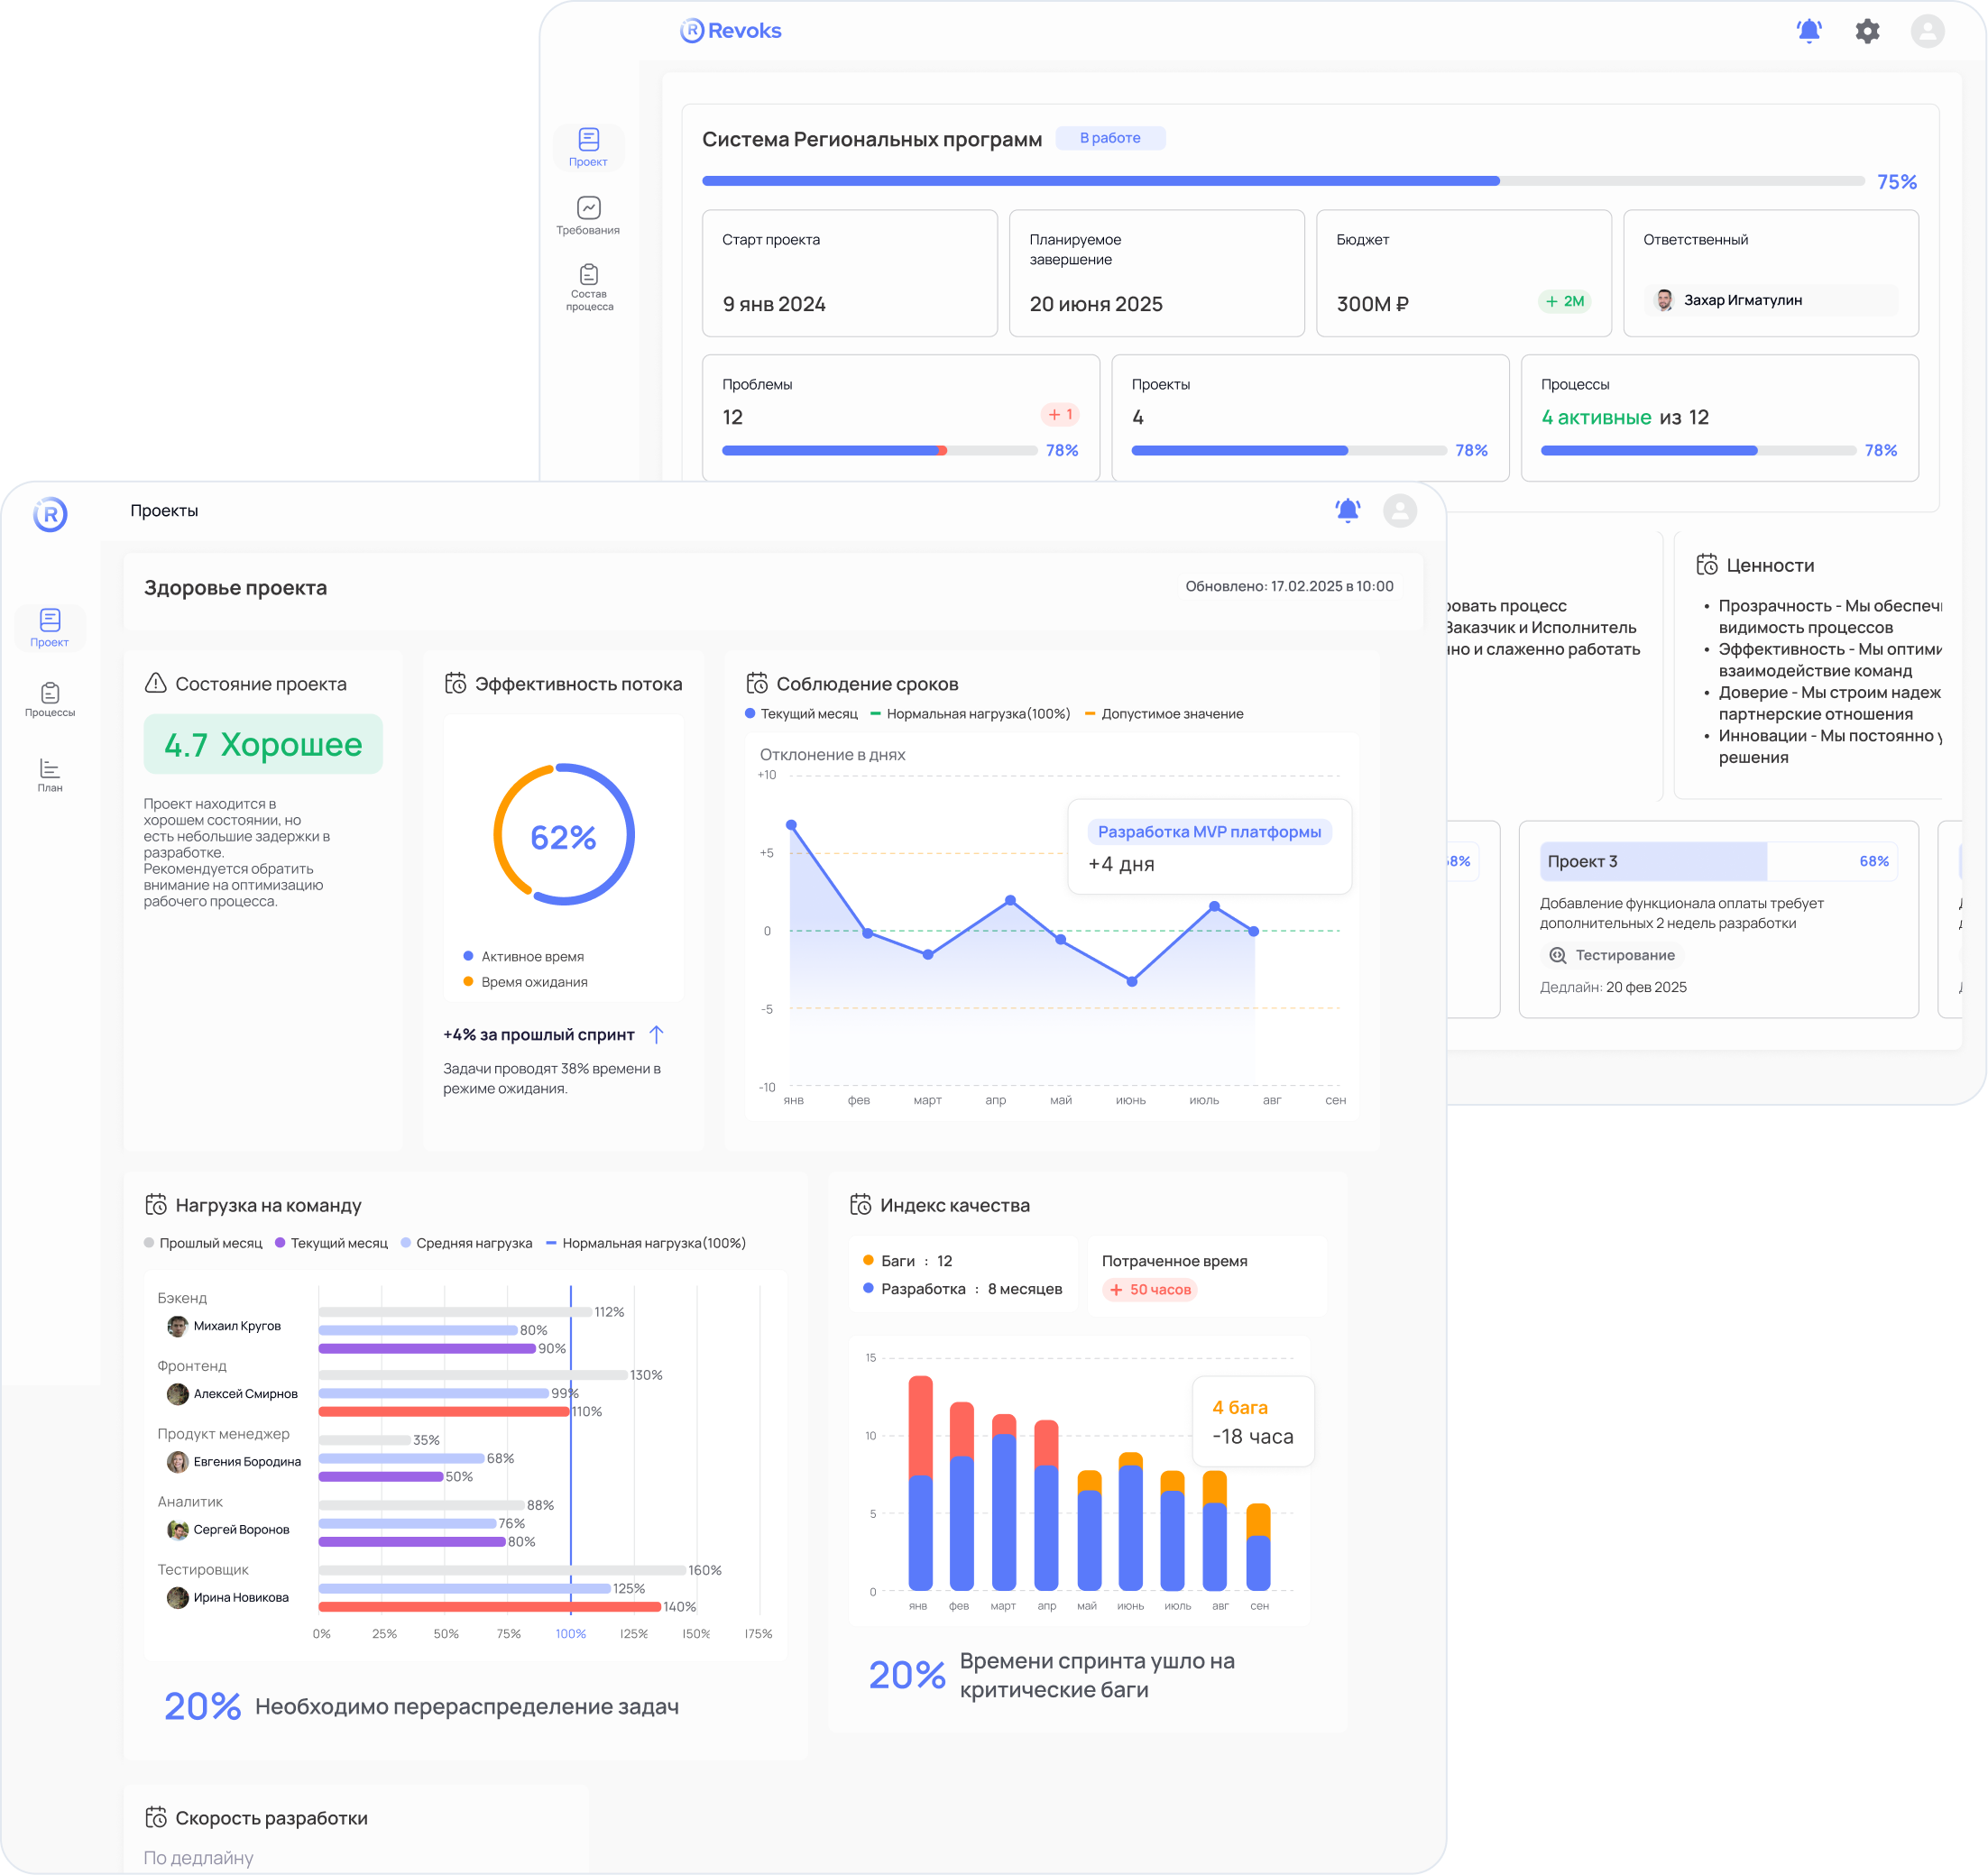Click the В работе status badge
The image size is (1988, 1875).
[x=1109, y=138]
